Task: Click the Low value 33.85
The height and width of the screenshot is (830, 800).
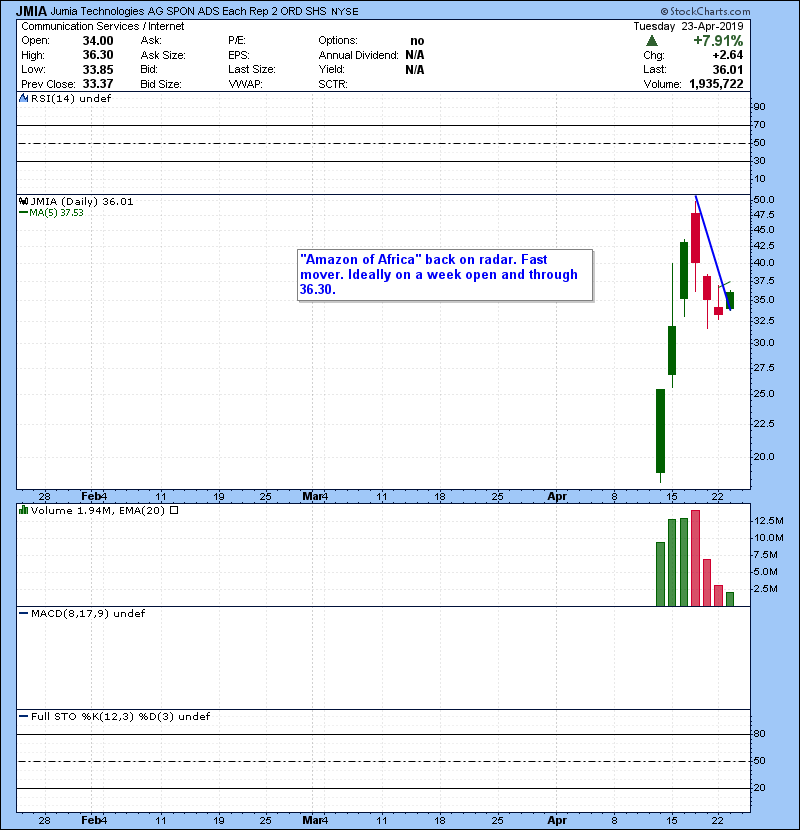Action: 98,69
